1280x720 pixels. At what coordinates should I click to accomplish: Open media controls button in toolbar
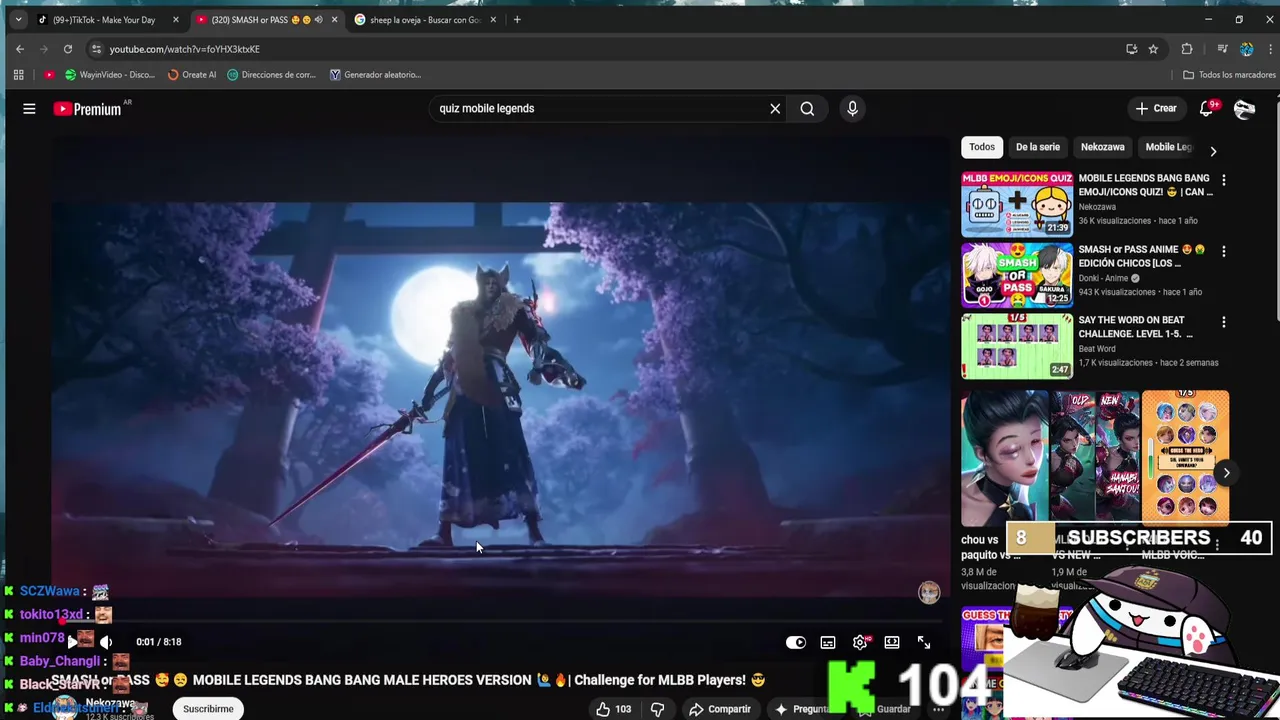coord(1222,49)
